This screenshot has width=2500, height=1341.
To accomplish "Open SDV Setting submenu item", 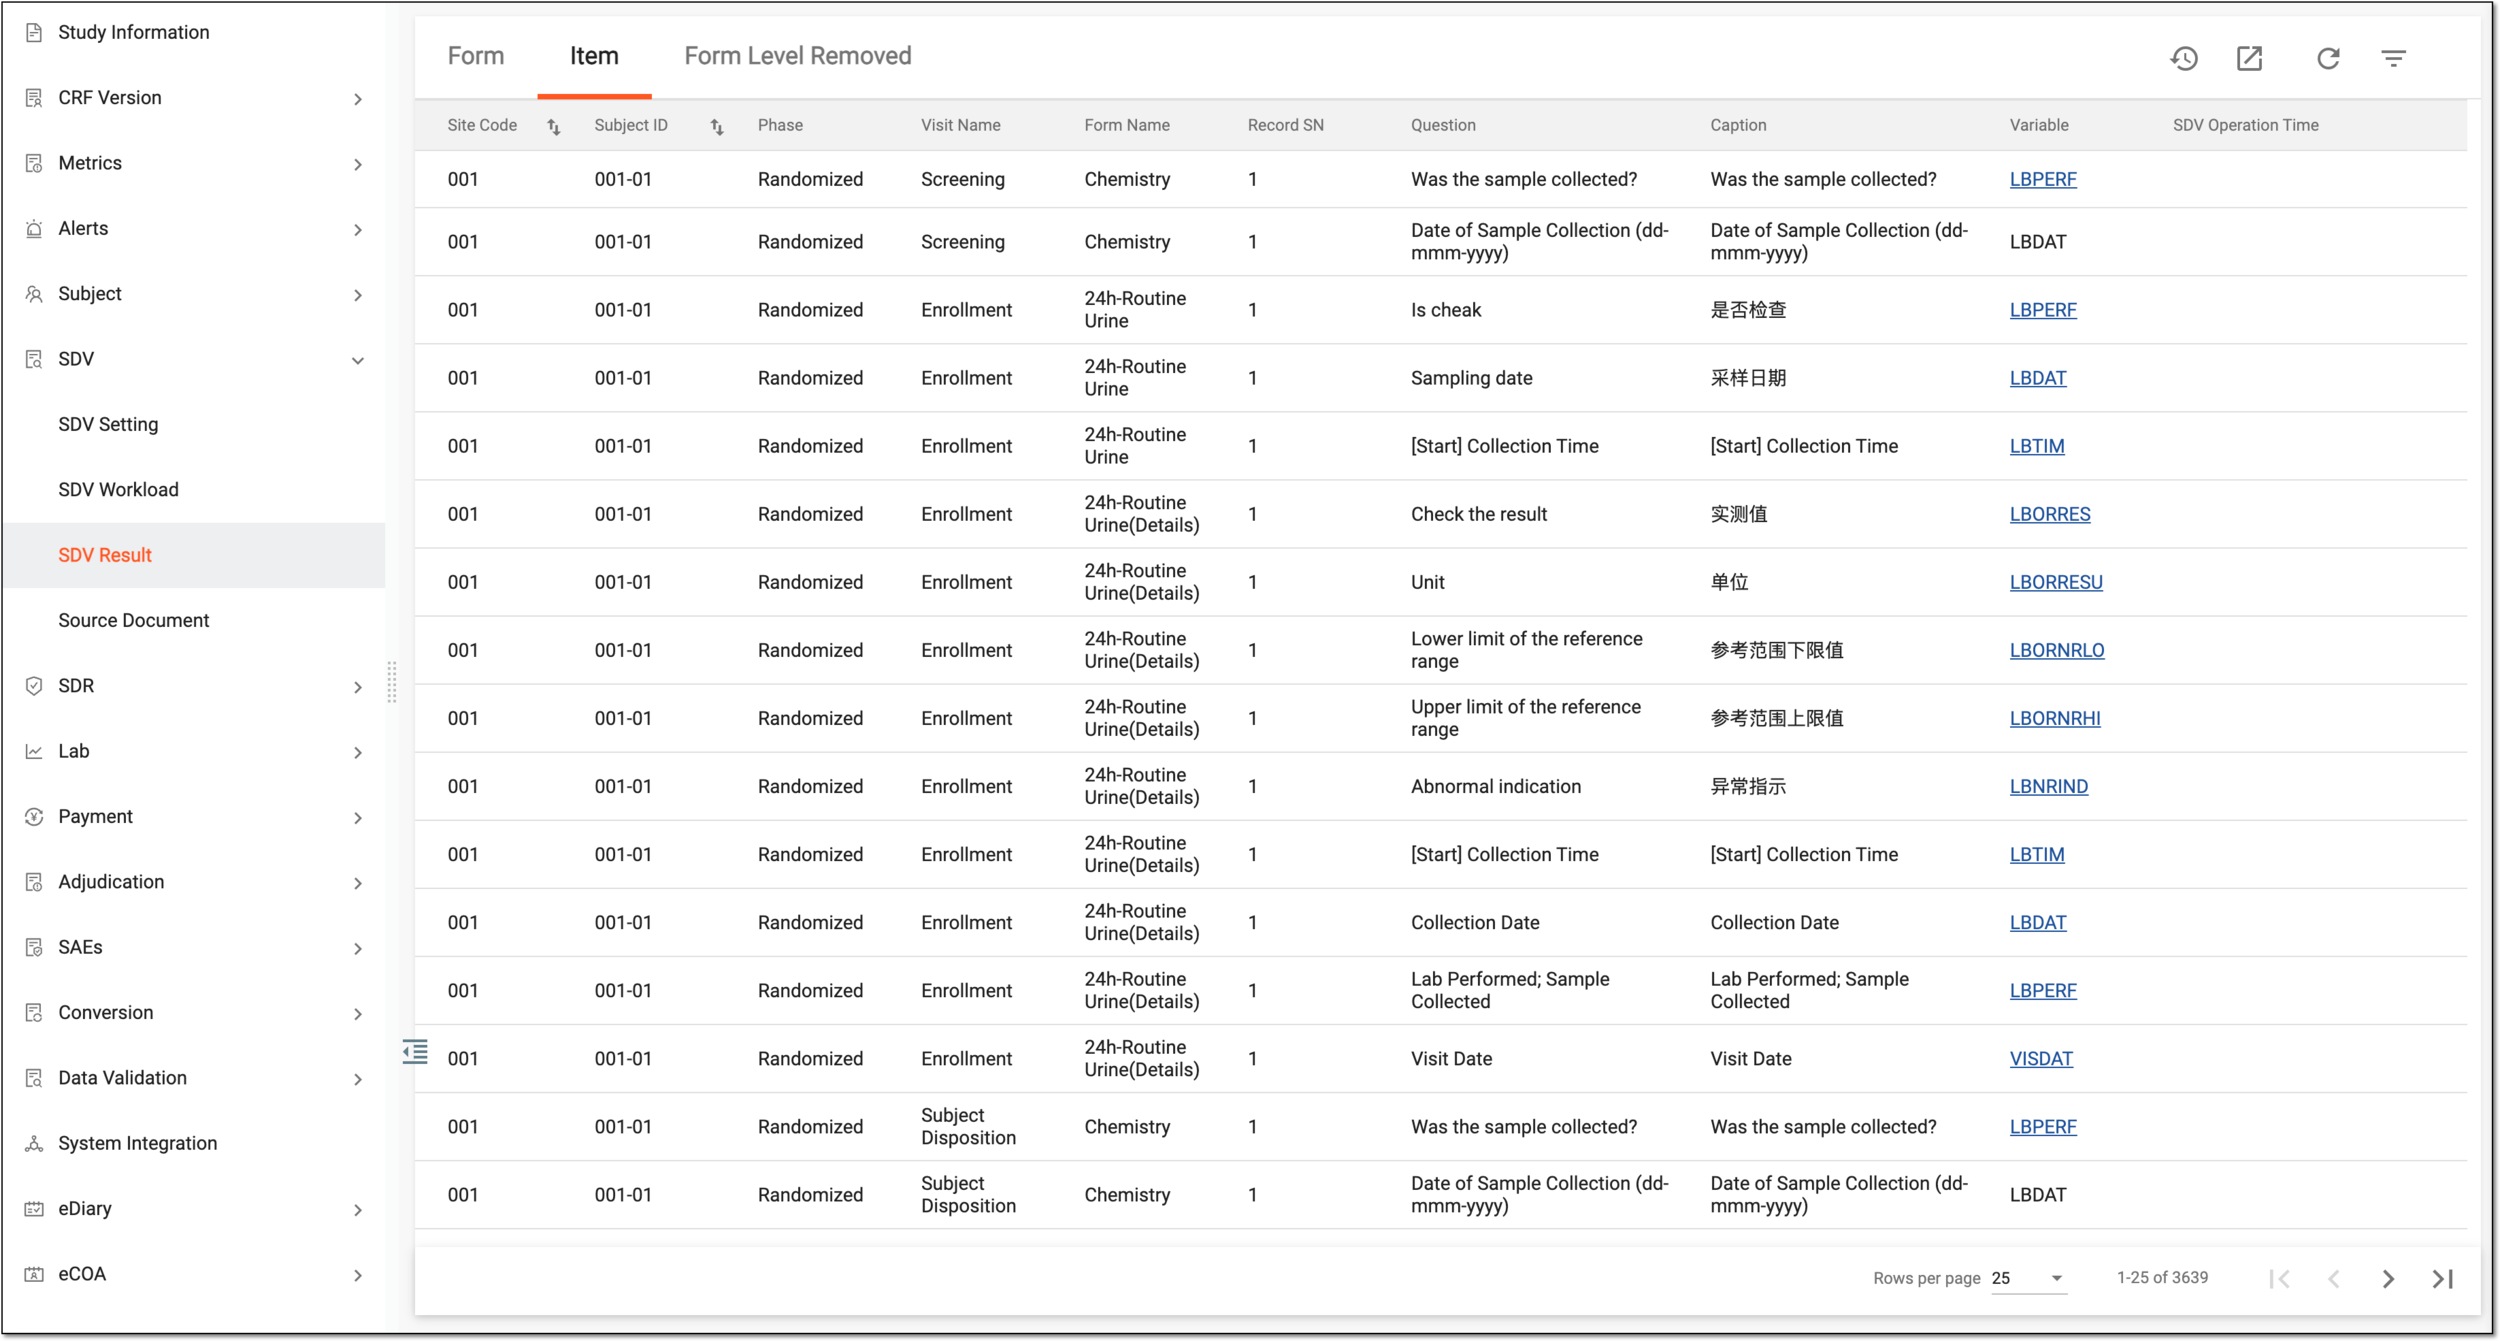I will tap(108, 424).
